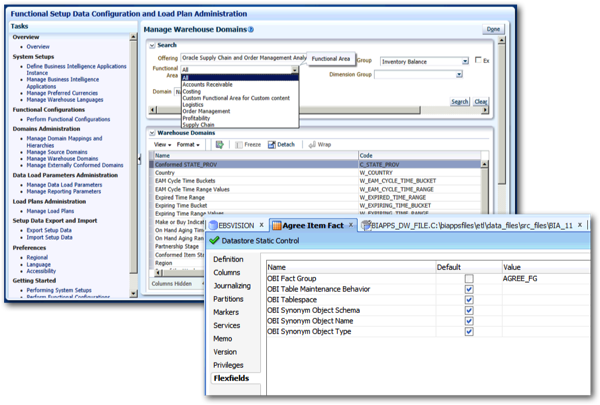This screenshot has width=600, height=405.
Task: Open the Markers side tab
Action: (226, 312)
